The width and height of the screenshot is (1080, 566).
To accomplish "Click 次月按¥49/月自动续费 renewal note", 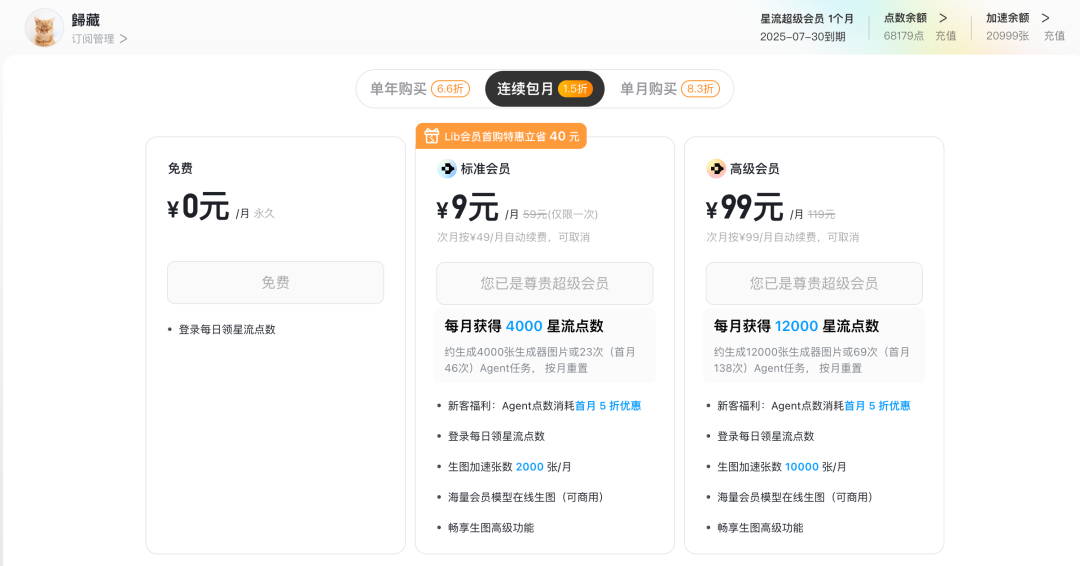I will point(513,237).
